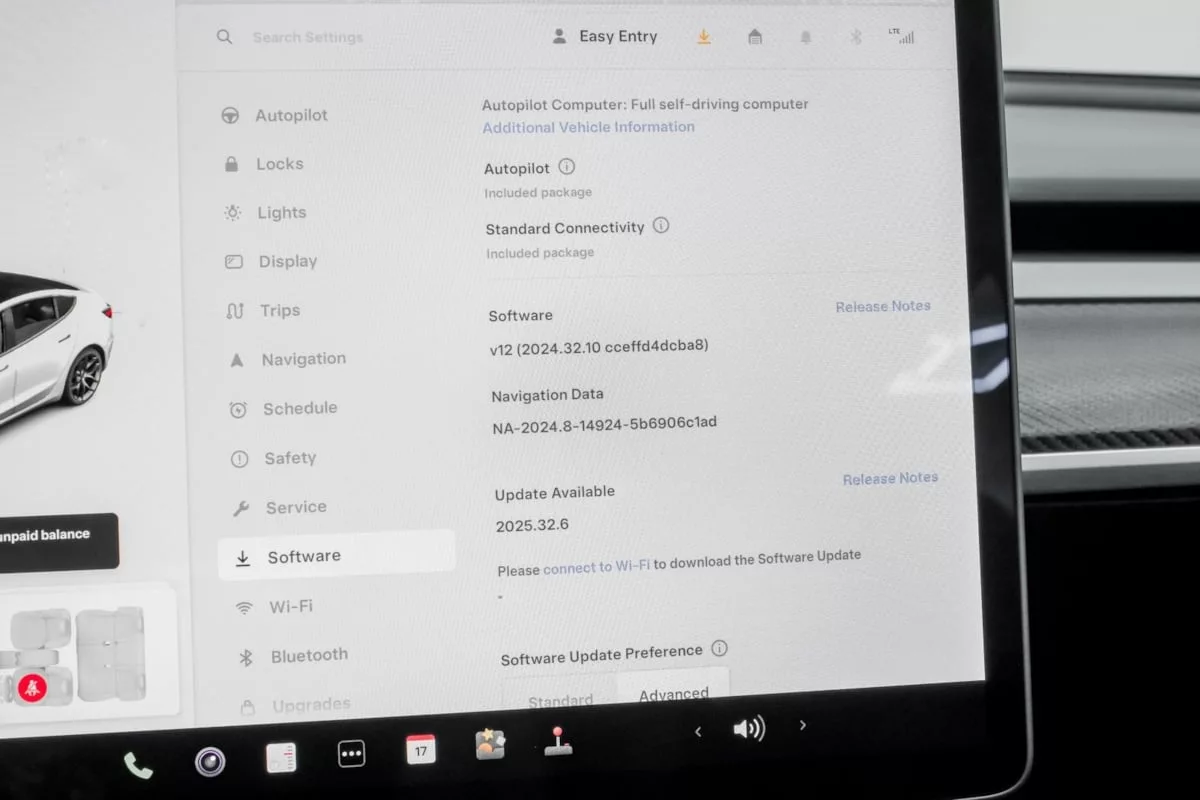The height and width of the screenshot is (800, 1200).
Task: Show Autopilot package info icon
Action: [x=567, y=167]
